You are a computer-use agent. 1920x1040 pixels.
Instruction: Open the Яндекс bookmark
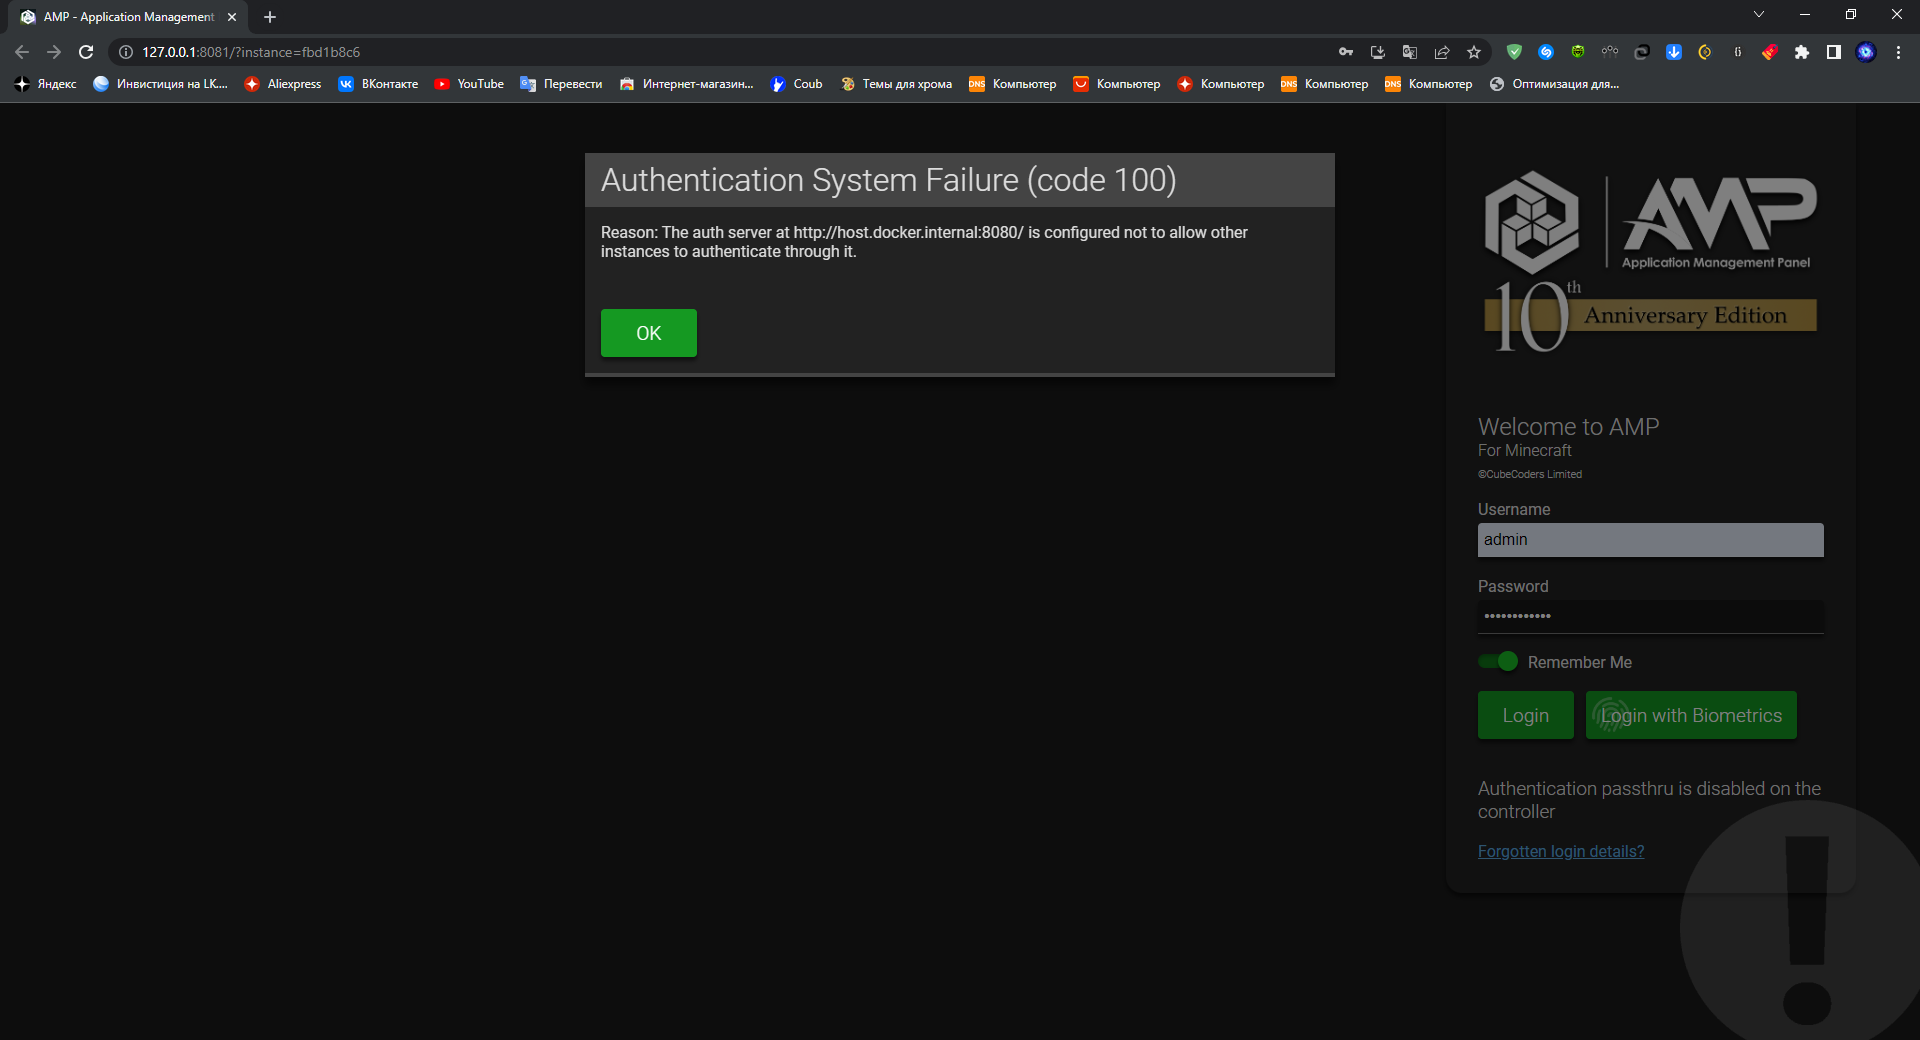46,84
